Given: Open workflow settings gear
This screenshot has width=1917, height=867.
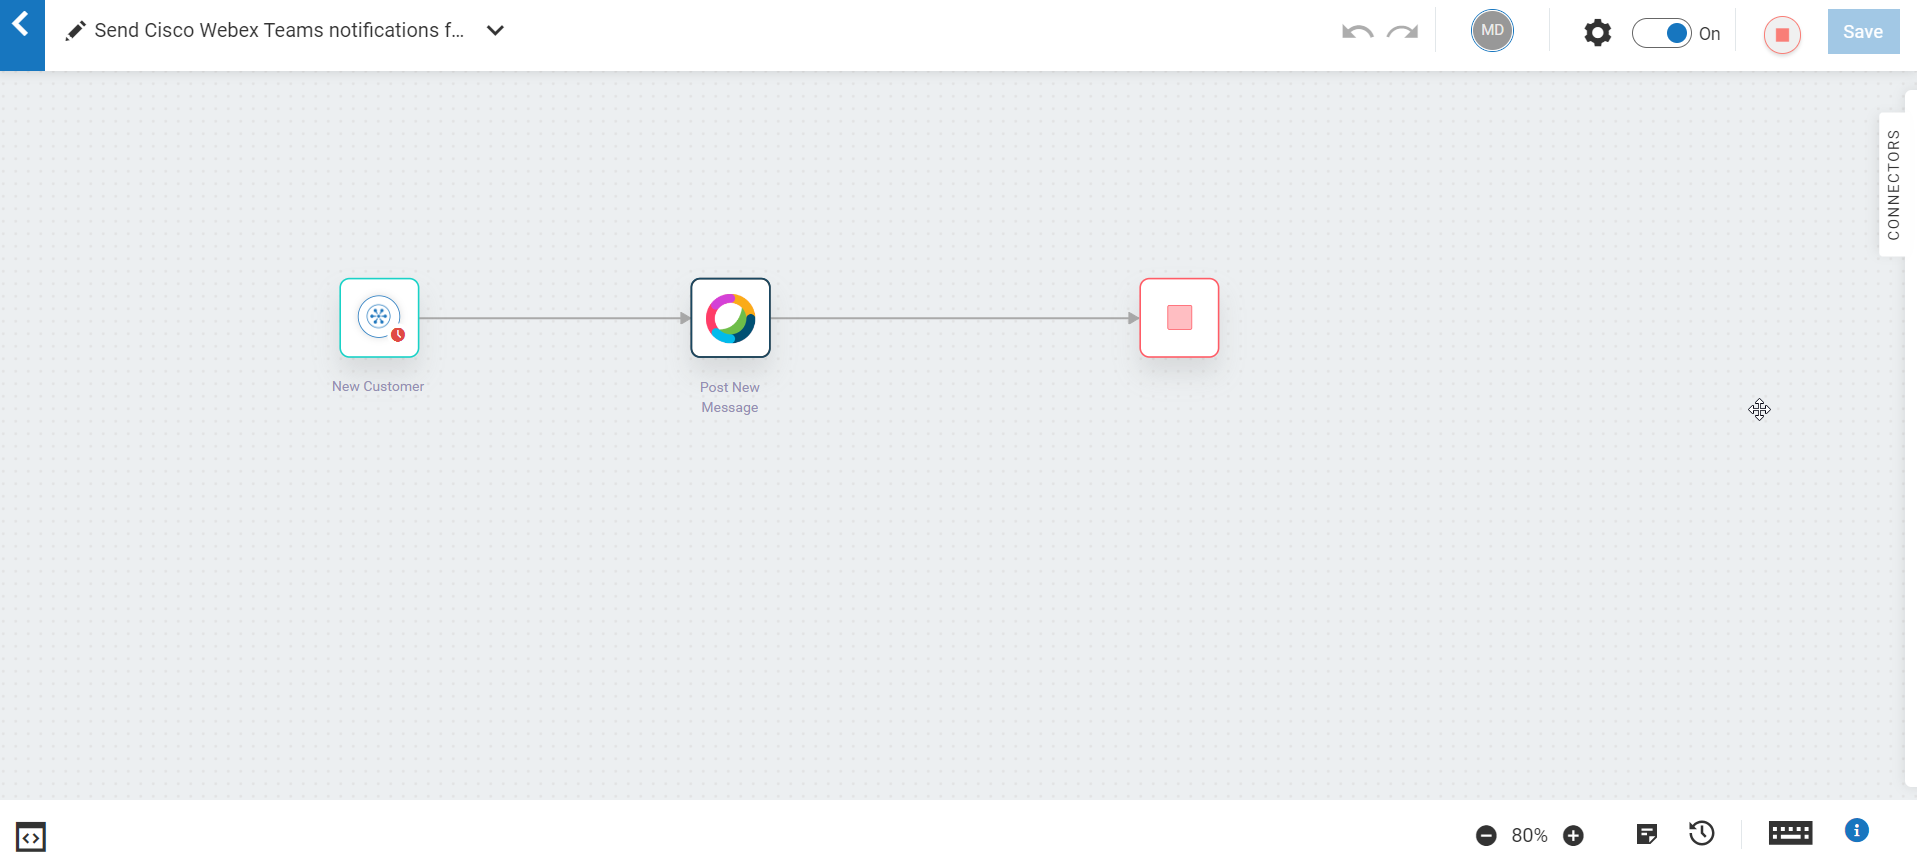Looking at the screenshot, I should click(x=1598, y=33).
